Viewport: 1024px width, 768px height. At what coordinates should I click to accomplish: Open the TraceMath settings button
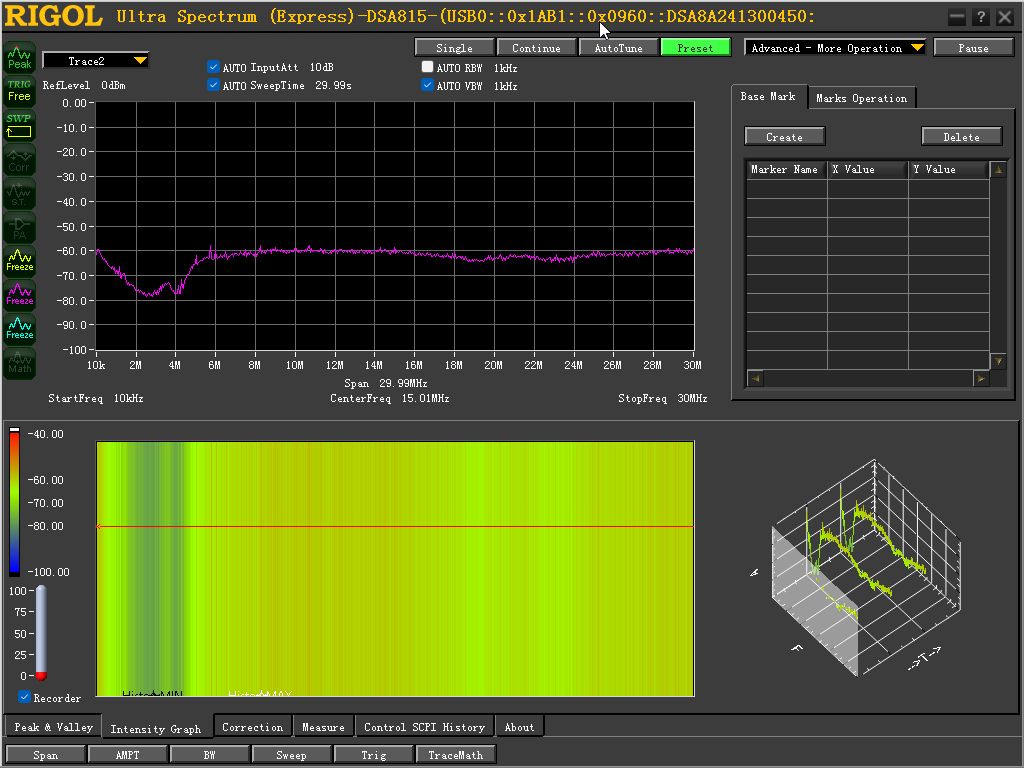click(x=456, y=755)
